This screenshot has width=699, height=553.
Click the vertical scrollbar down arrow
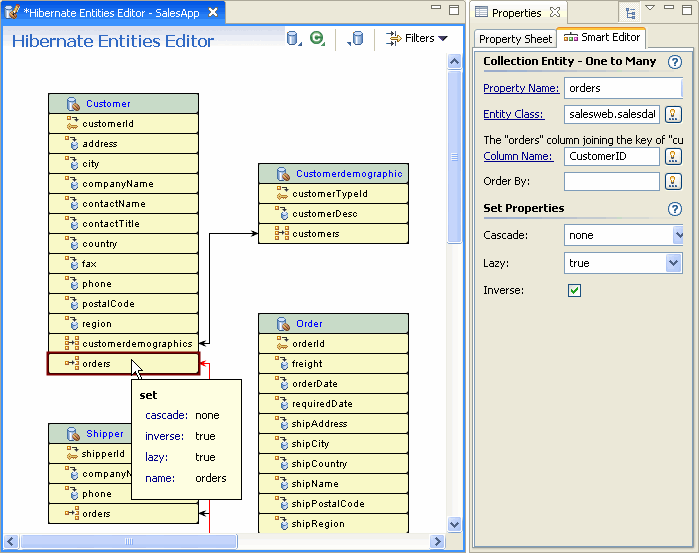point(454,524)
